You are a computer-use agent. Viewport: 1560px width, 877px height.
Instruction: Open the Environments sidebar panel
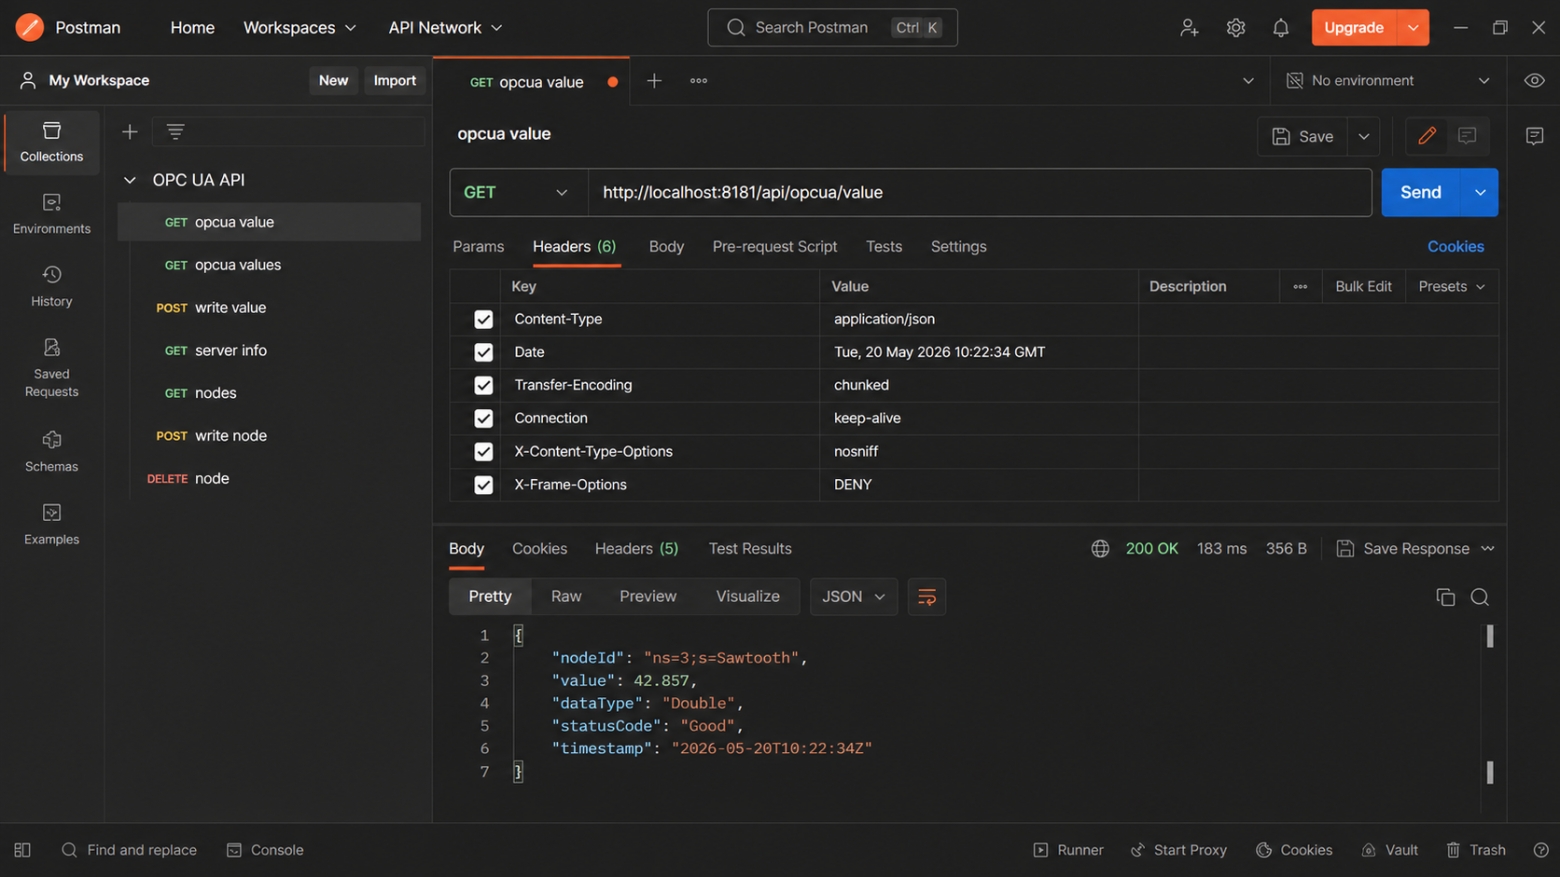coord(52,214)
